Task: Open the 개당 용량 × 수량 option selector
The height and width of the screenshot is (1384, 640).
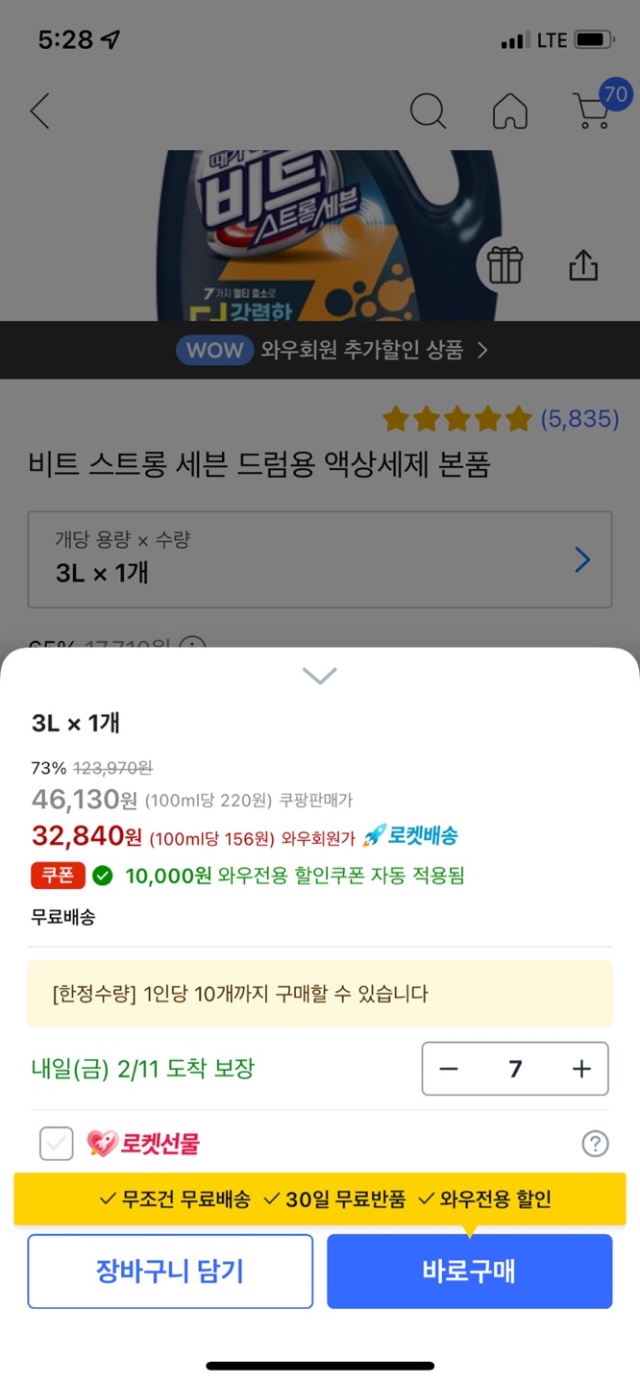Action: click(319, 559)
